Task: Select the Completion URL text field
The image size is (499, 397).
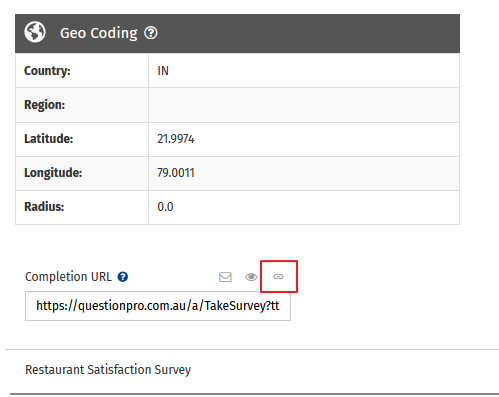Action: (x=158, y=306)
